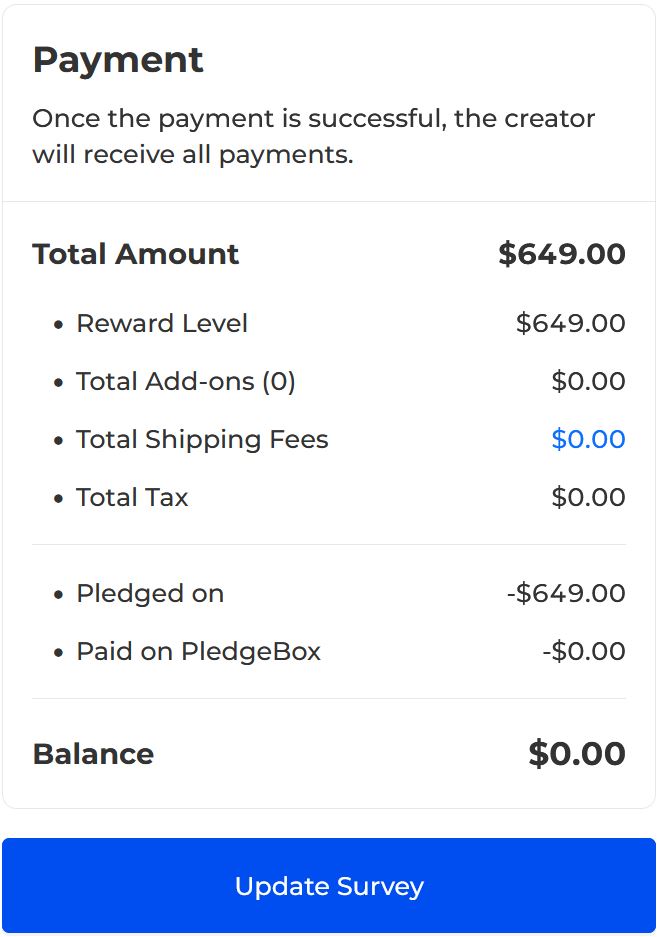Select the Total Amount label

[x=135, y=254]
